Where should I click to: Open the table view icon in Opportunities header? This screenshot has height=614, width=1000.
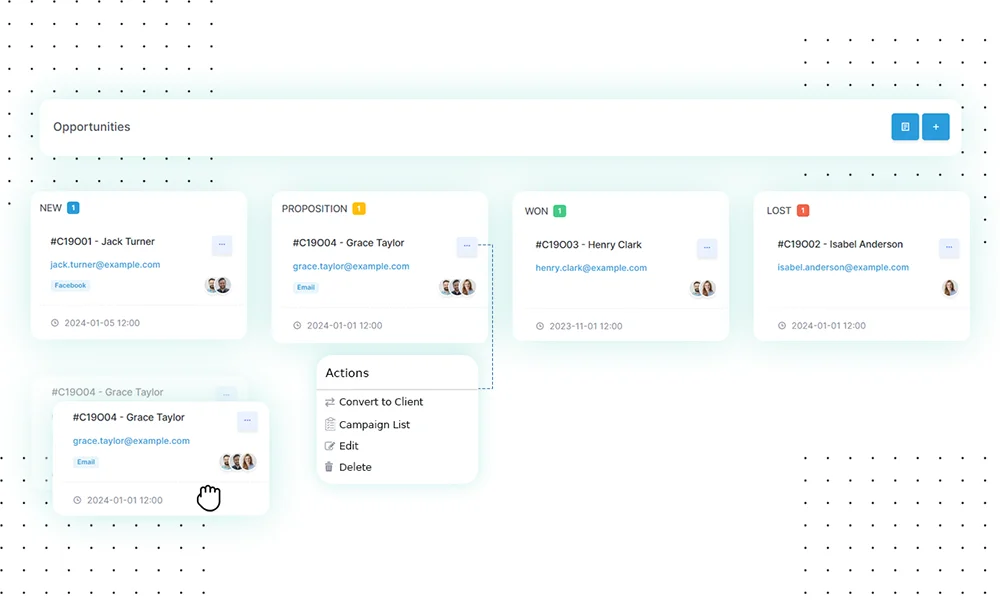904,127
